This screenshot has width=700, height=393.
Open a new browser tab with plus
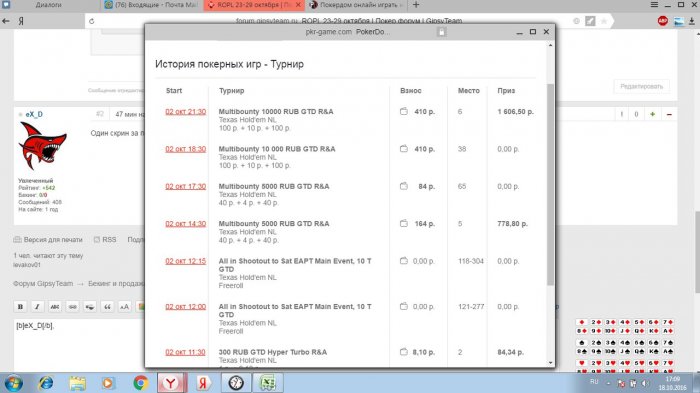[x=416, y=4]
